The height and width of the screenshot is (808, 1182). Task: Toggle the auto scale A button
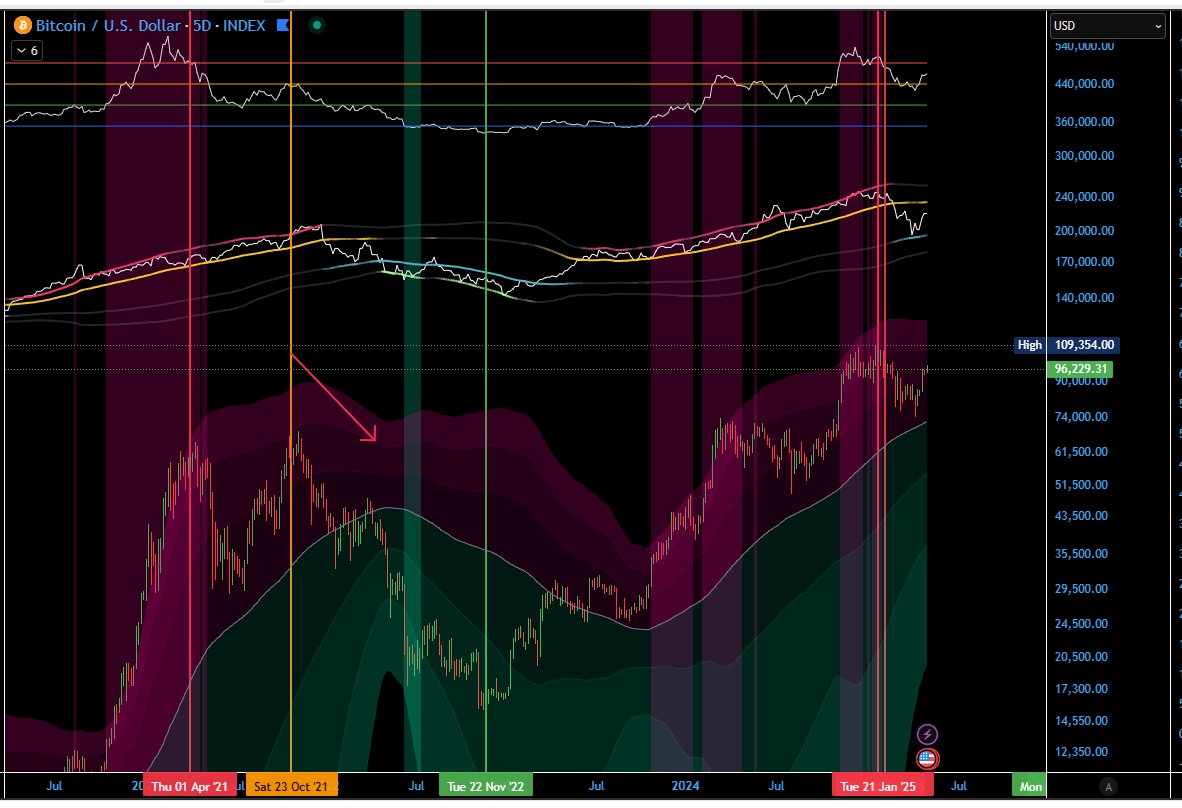(1108, 787)
